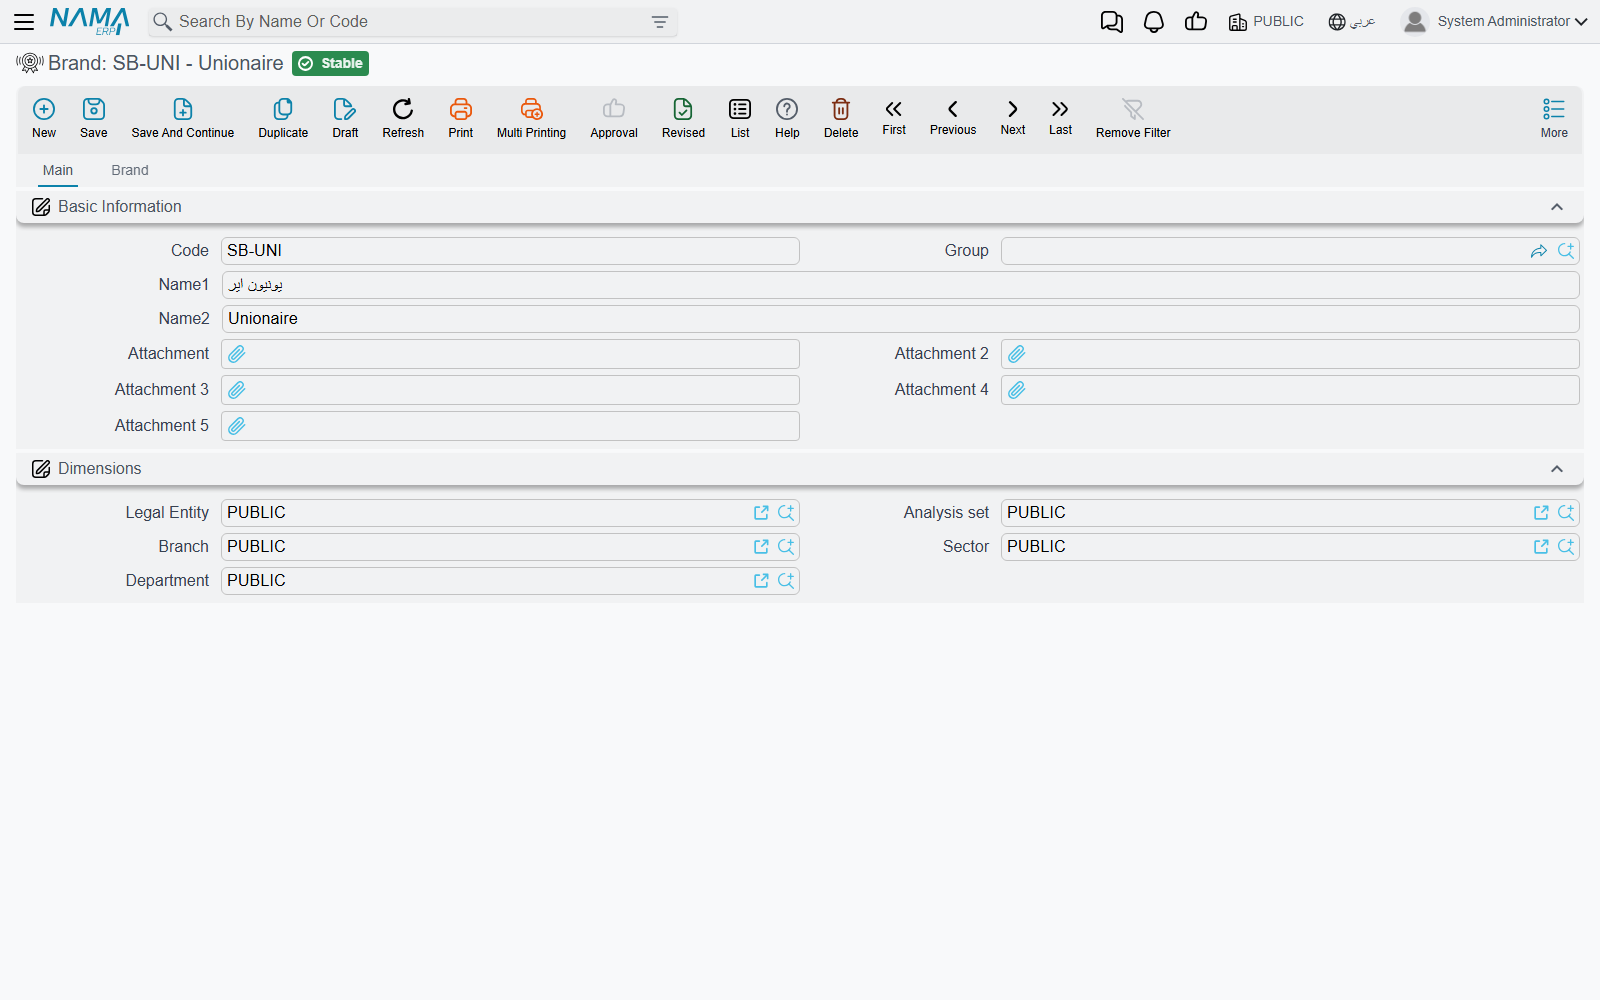Viewport: 1600px width, 1000px height.
Task: Collapse the Basic Information section
Action: (1556, 207)
